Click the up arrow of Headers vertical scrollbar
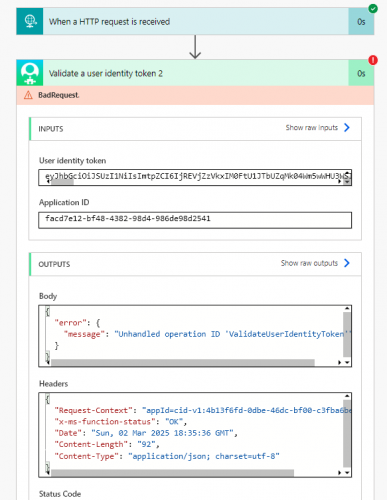 click(347, 396)
